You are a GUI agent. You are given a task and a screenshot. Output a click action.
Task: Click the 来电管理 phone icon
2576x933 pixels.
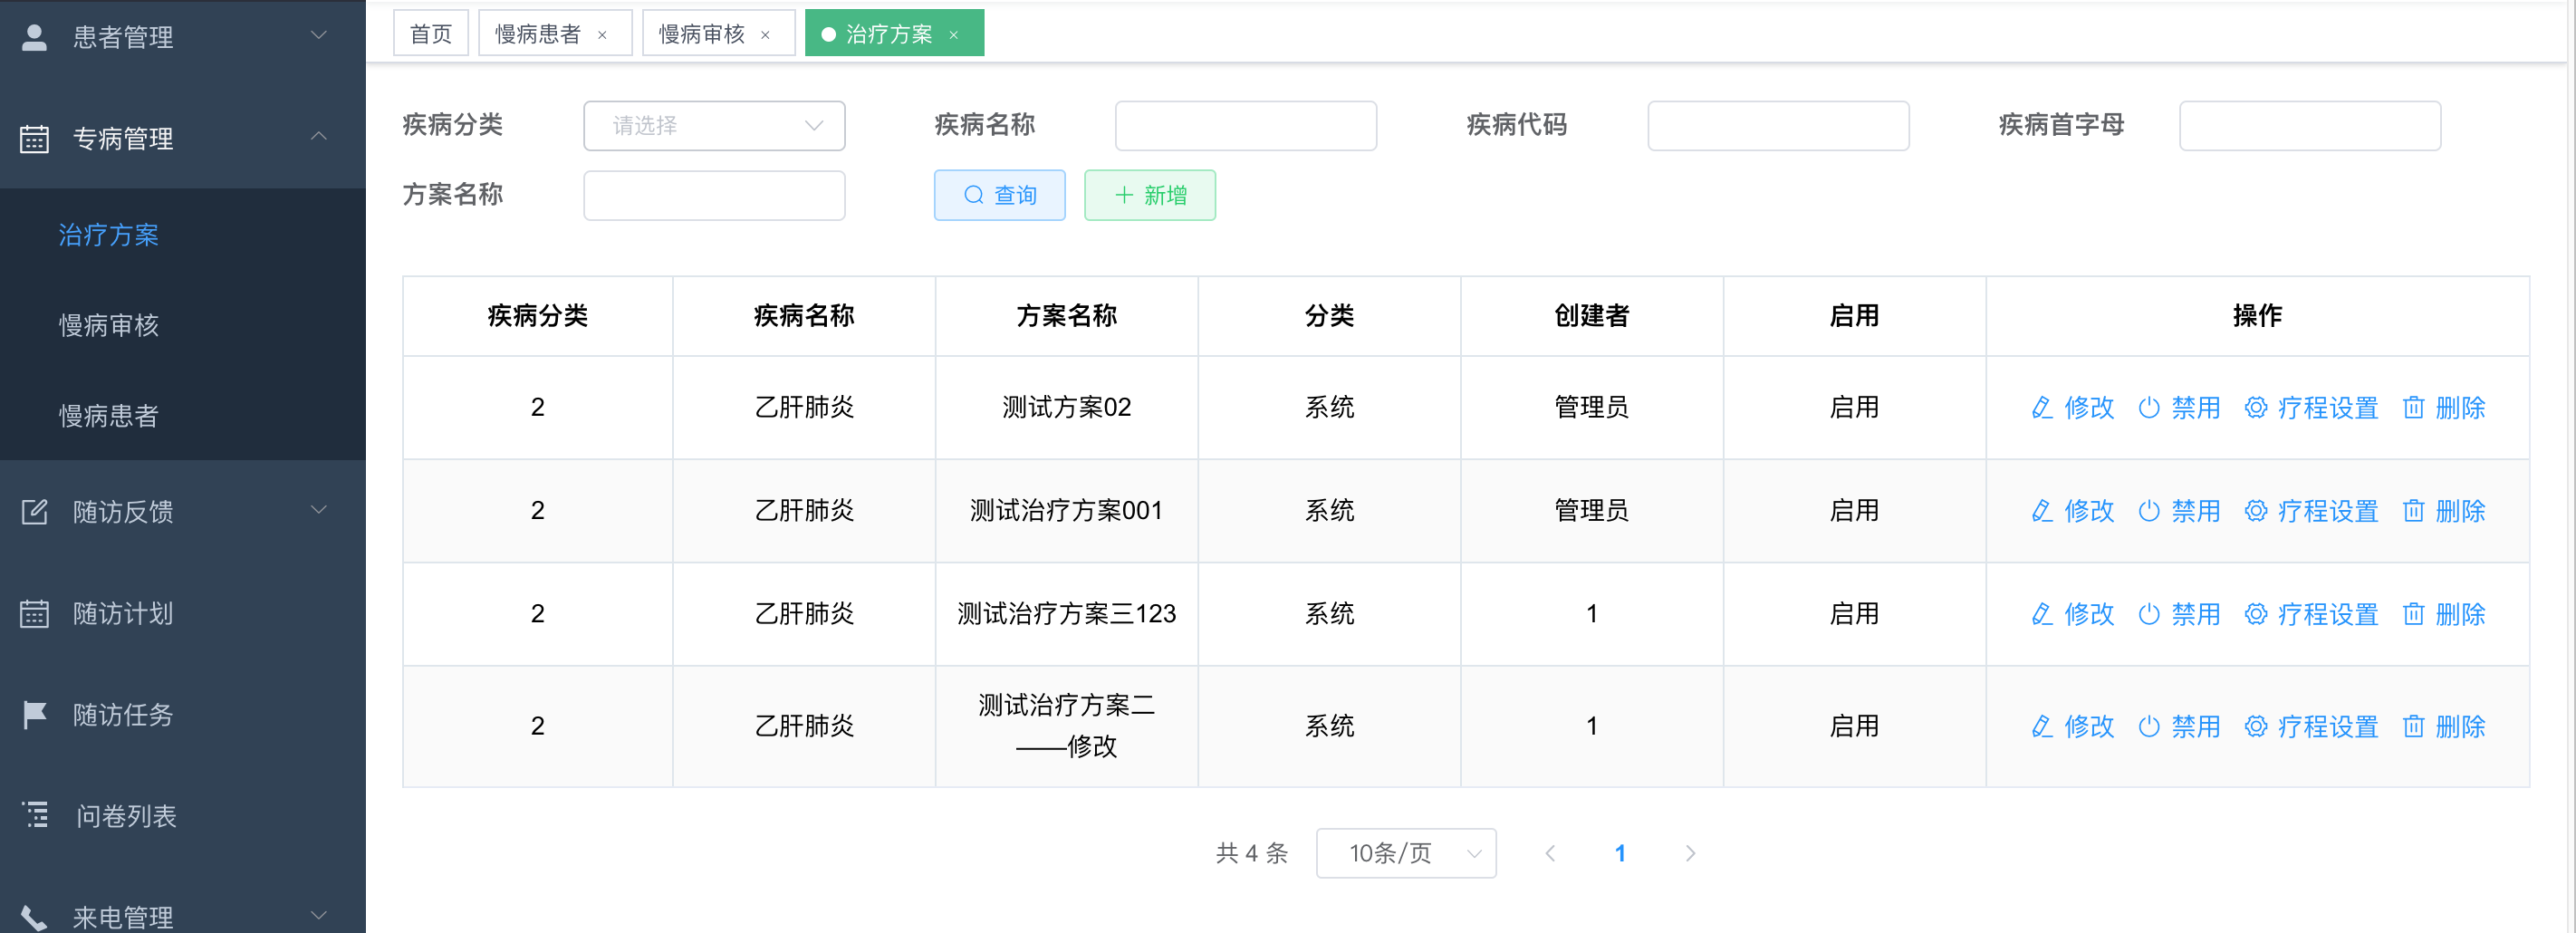[34, 917]
